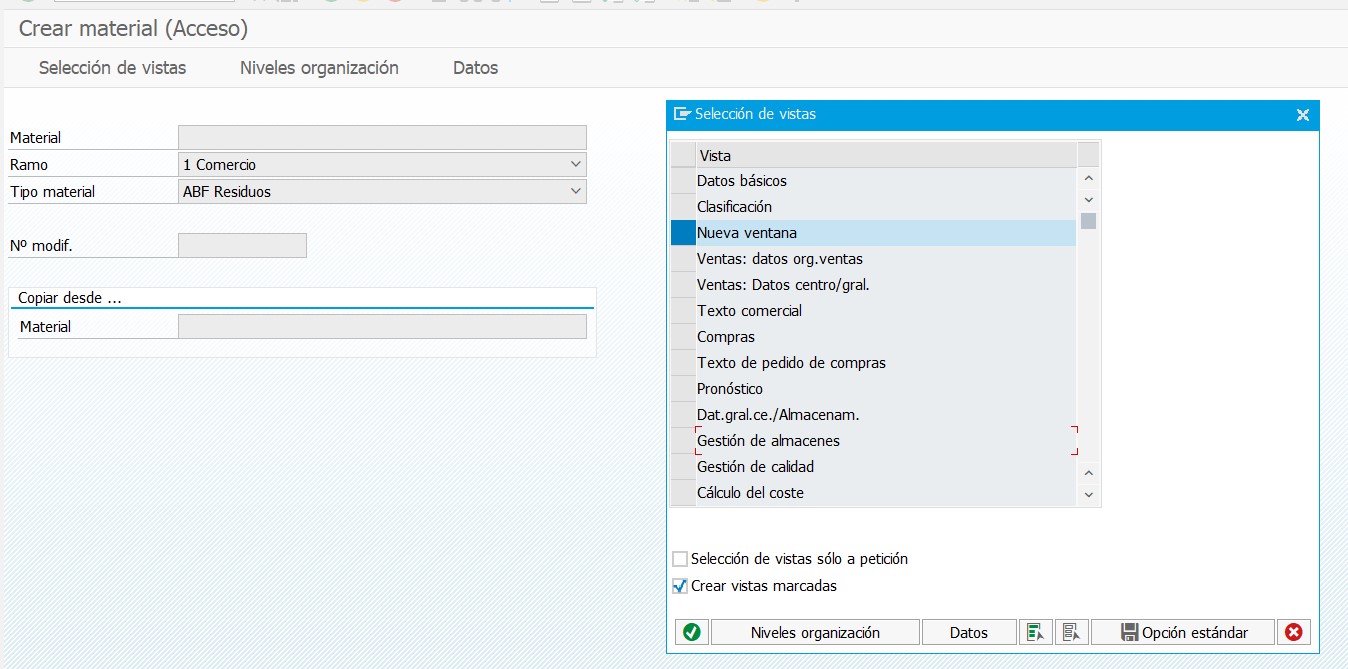The height and width of the screenshot is (669, 1348).
Task: Click the Nº modif. input field
Action: (242, 245)
